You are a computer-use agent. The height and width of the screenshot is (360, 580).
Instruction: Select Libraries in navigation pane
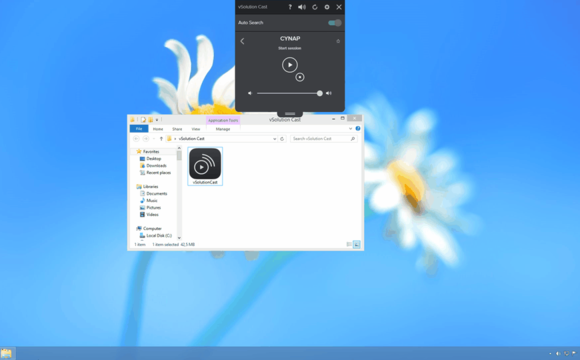tap(150, 186)
